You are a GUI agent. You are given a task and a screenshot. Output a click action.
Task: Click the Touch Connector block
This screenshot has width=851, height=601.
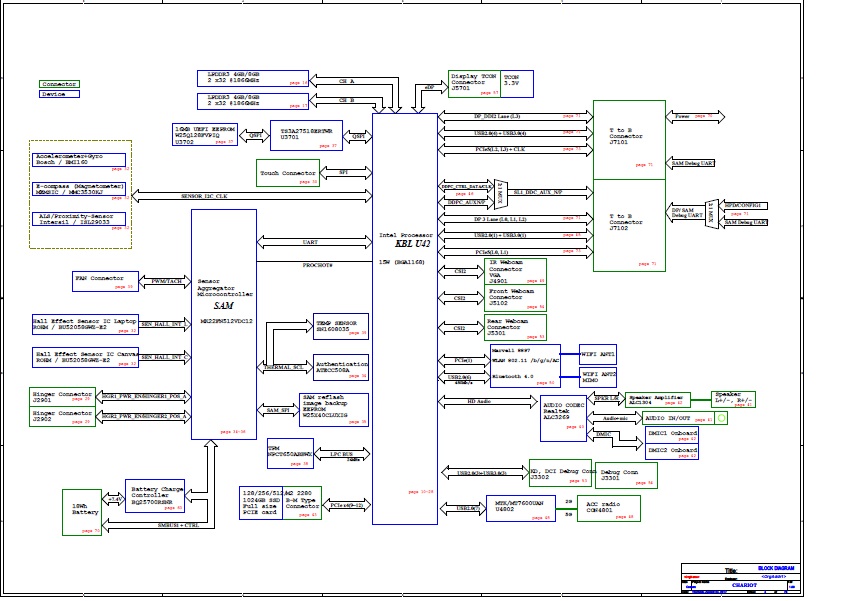pyautogui.click(x=288, y=173)
